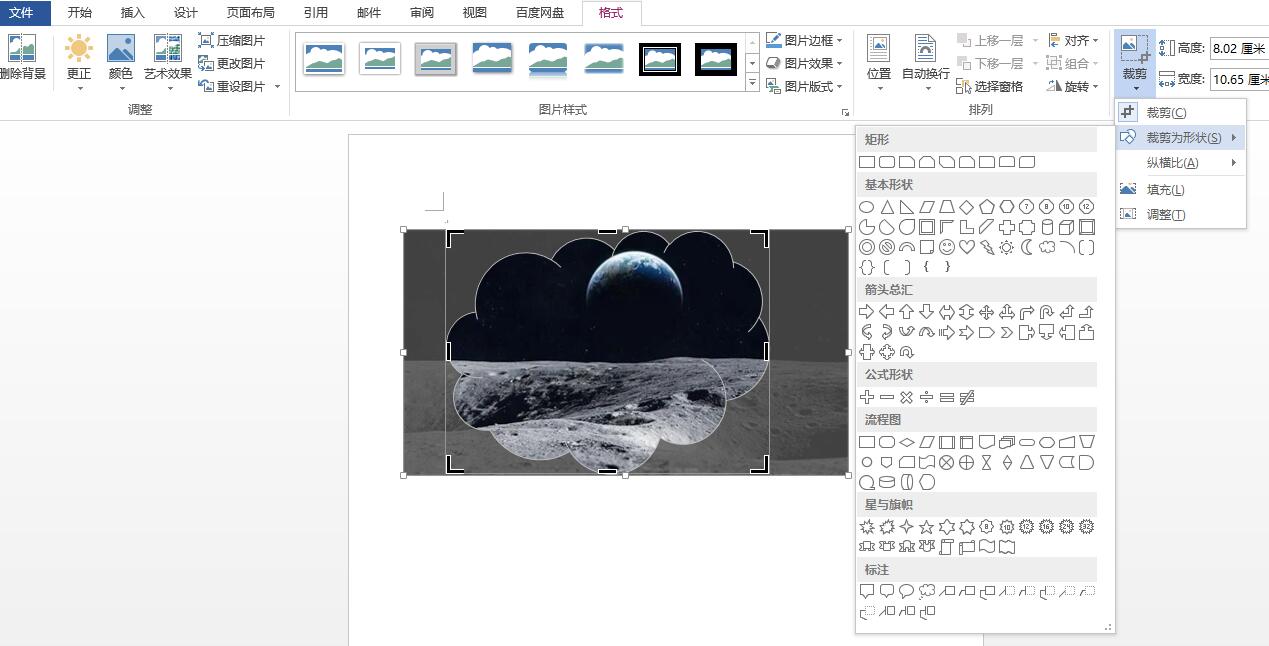The width and height of the screenshot is (1269, 646).
Task: Expand the 重设图片 dropdown arrow
Action: 277,87
